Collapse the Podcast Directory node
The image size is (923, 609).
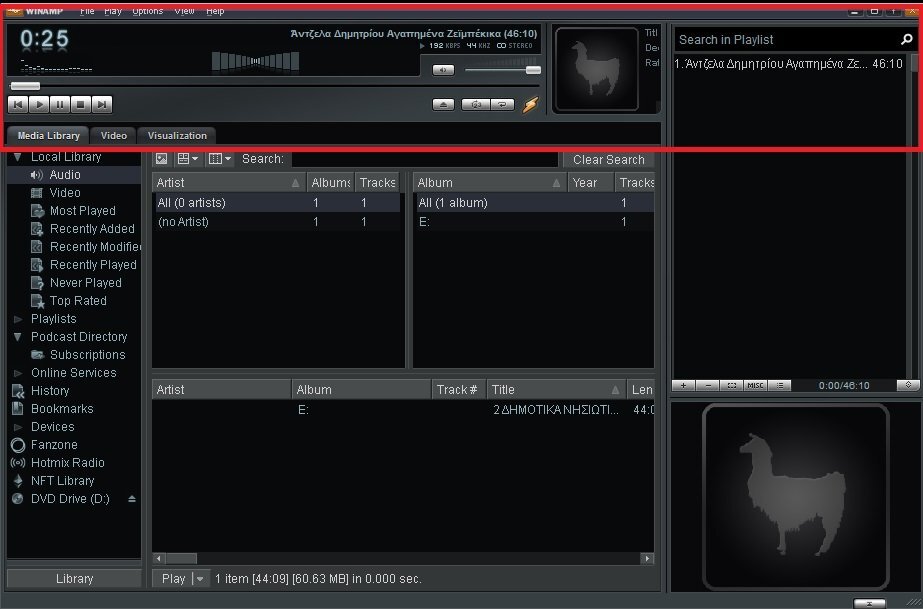tap(18, 337)
